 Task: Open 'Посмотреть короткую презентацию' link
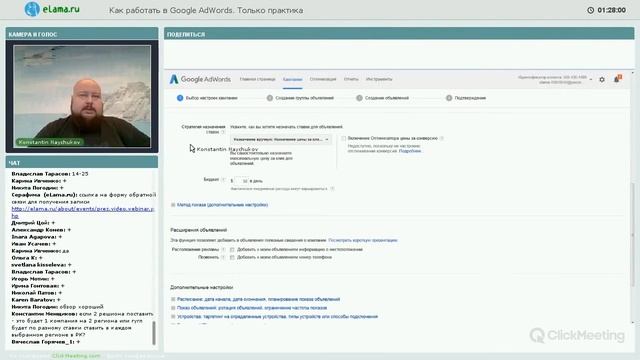363,240
